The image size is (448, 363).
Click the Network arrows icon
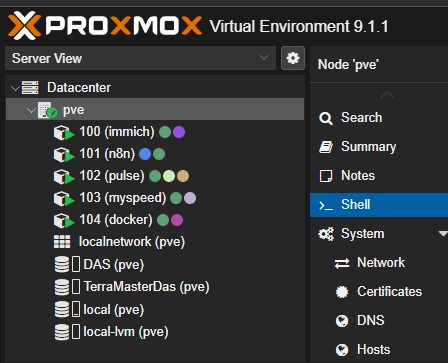(x=342, y=263)
